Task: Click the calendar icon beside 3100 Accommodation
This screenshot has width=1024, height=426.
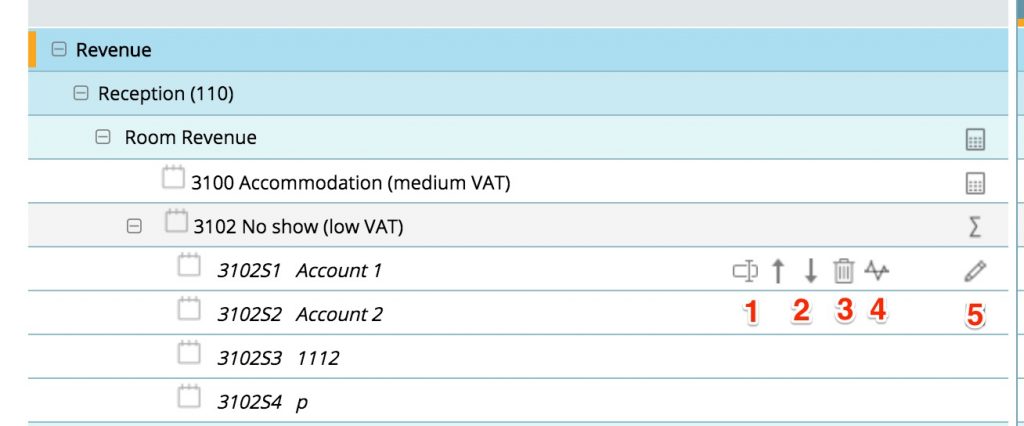Action: pyautogui.click(x=173, y=180)
